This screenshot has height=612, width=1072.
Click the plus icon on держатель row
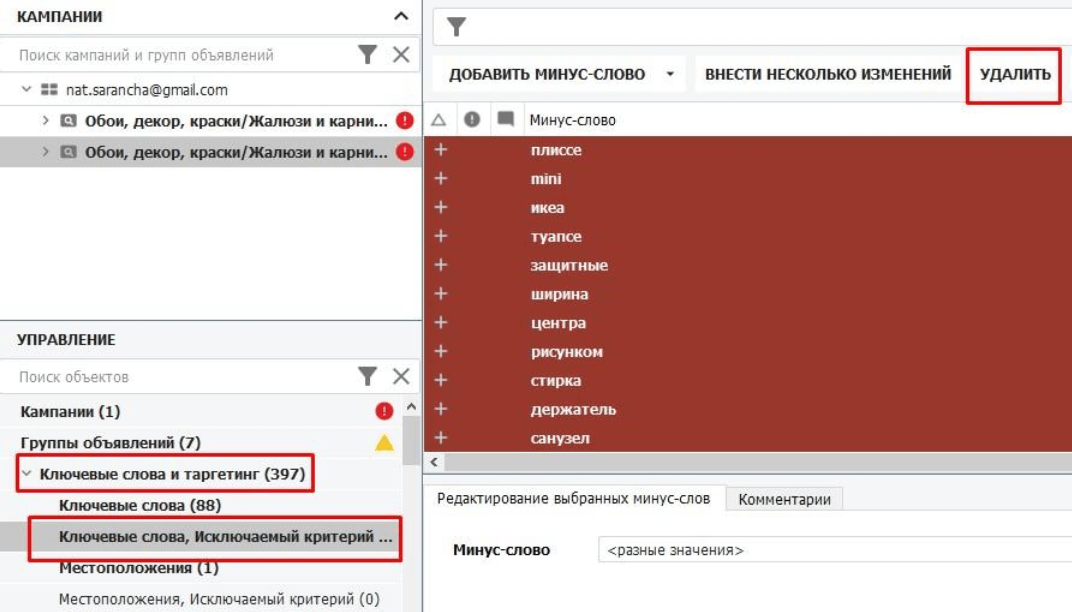(x=441, y=409)
